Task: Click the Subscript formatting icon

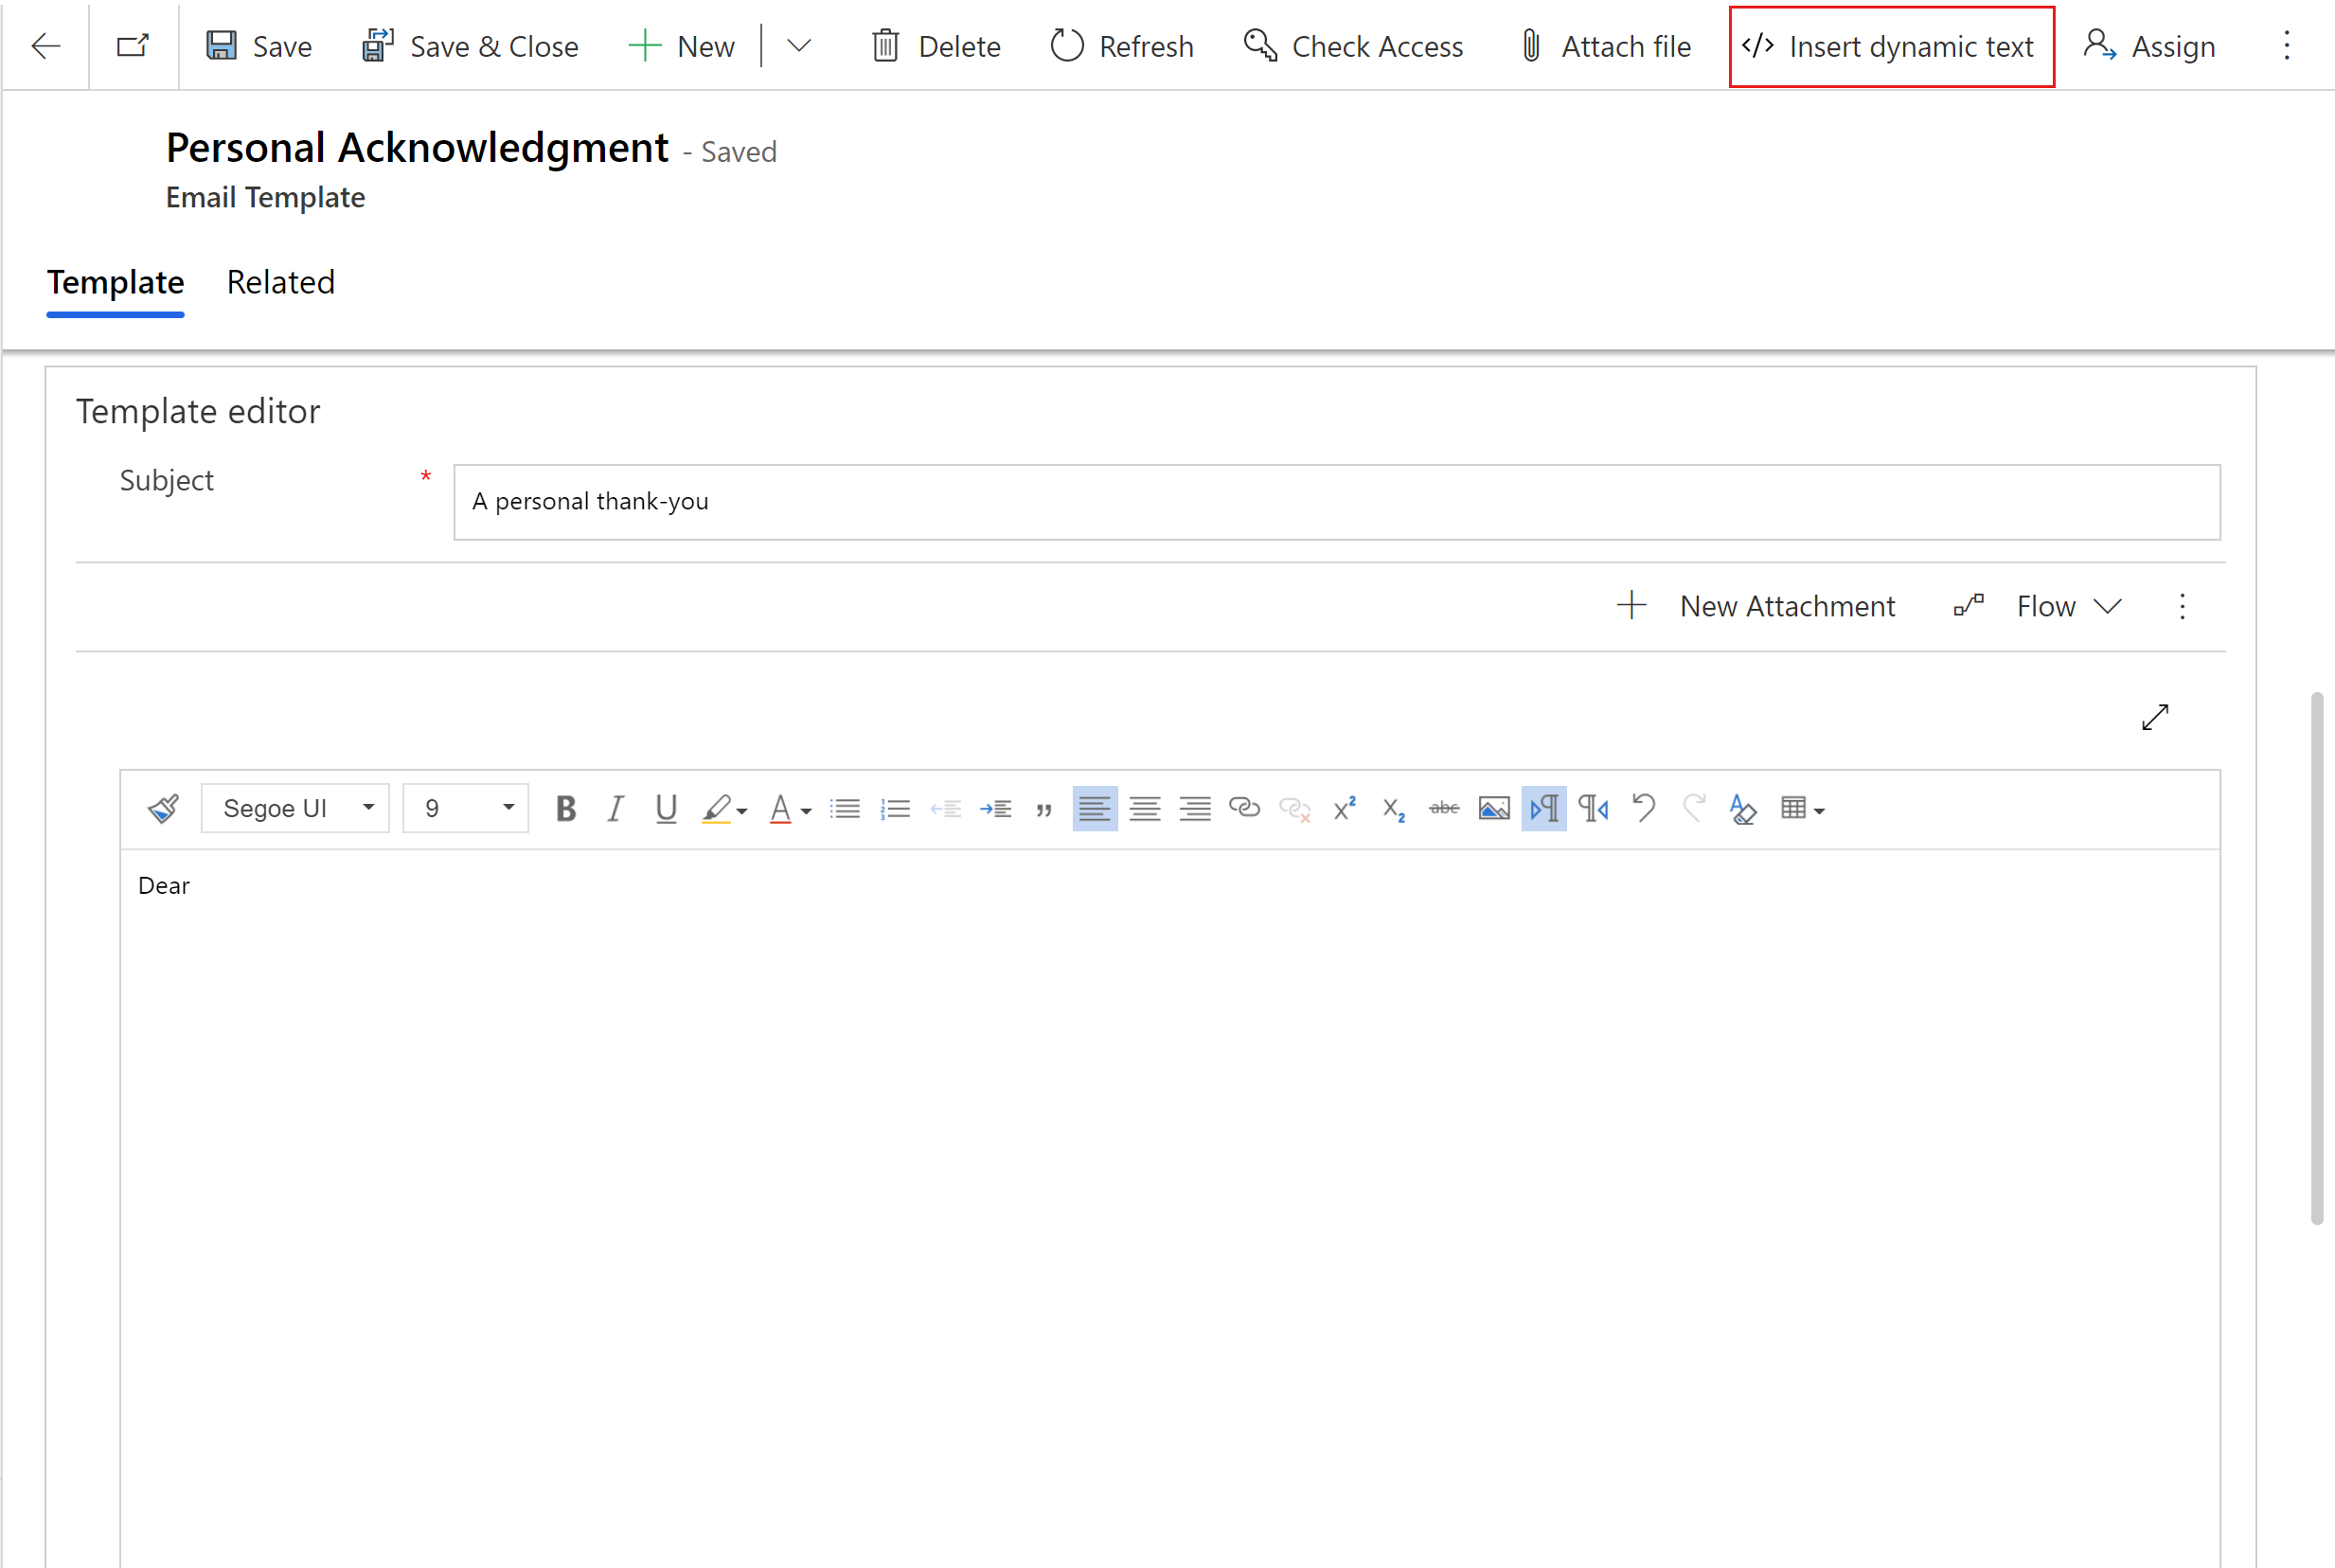Action: 1394,807
